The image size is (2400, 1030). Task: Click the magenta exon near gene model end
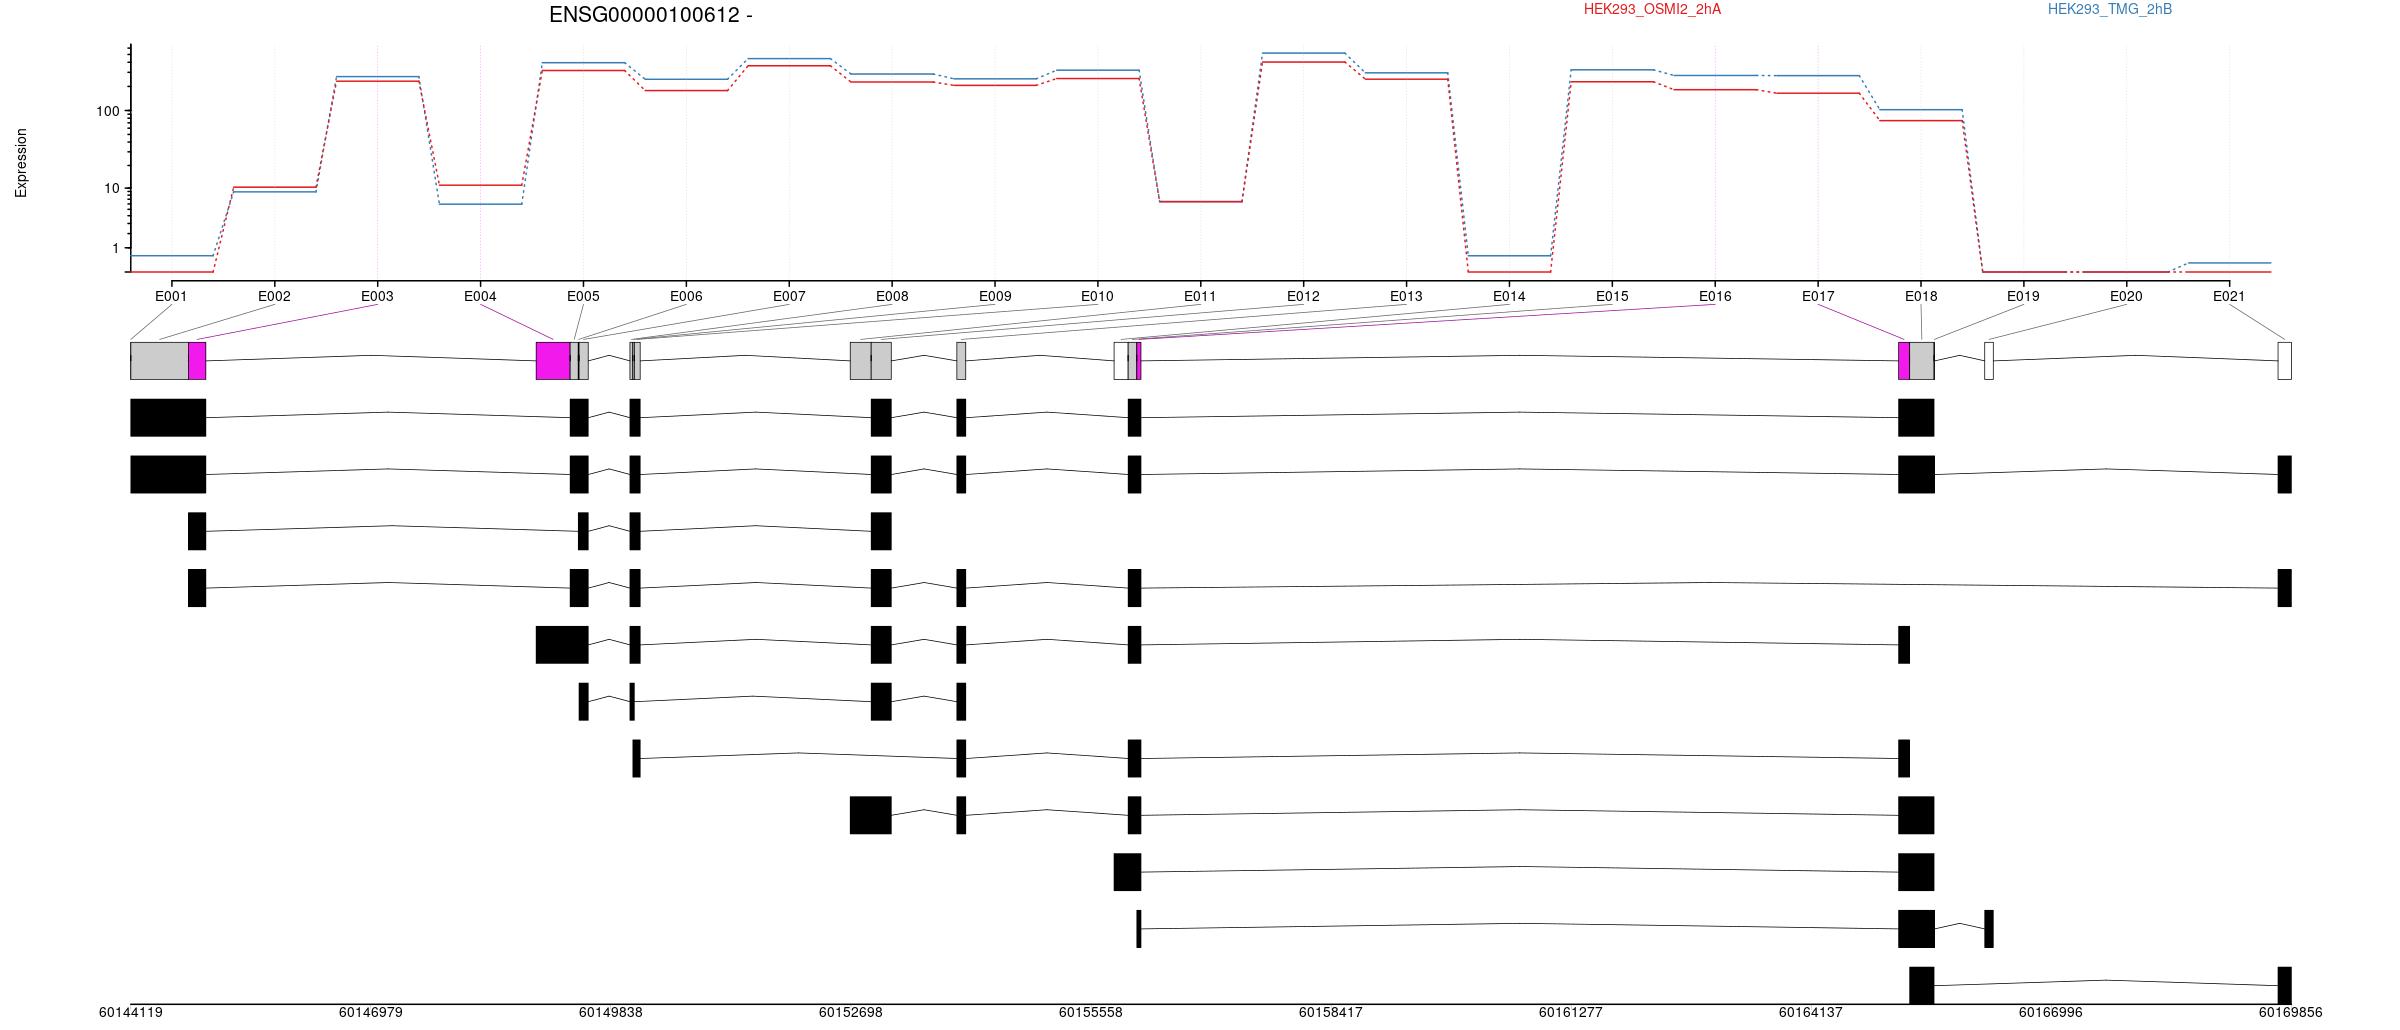1904,361
